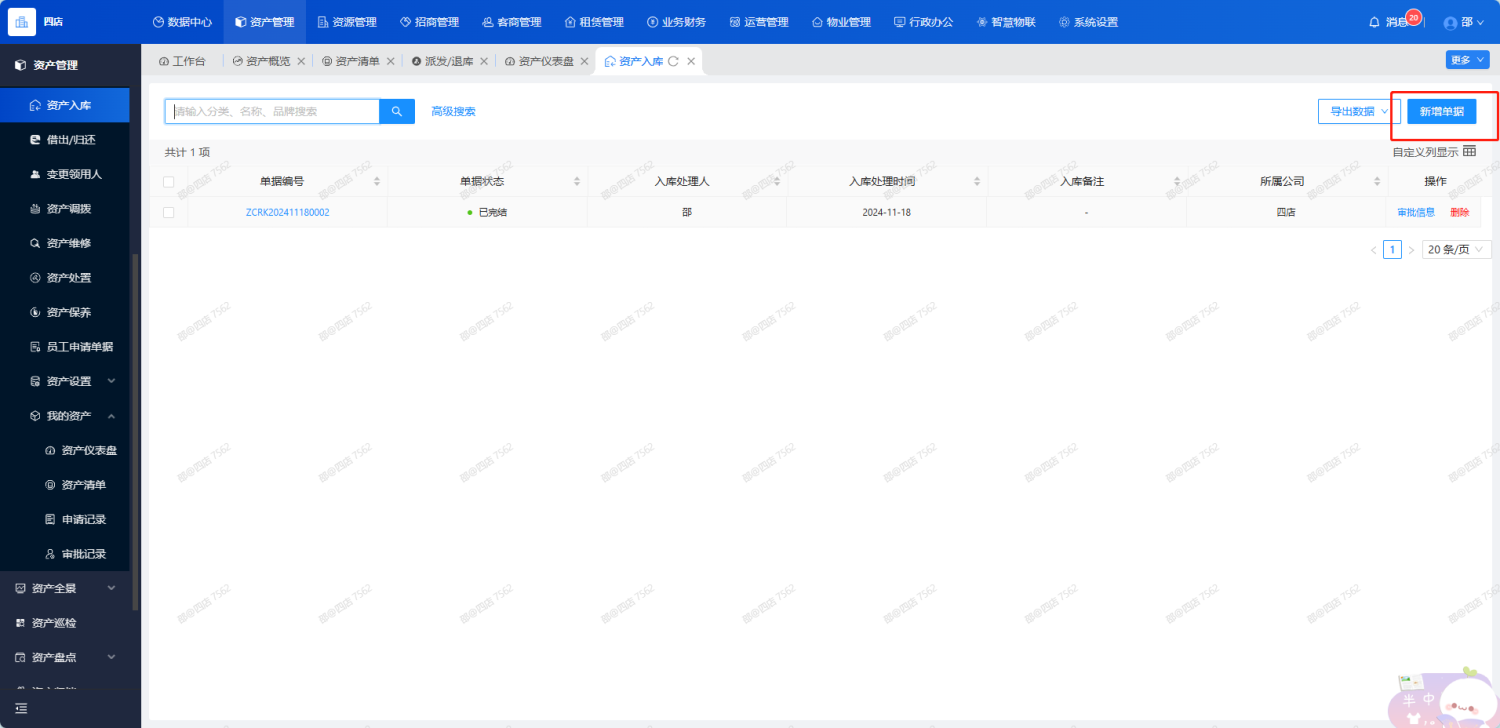Select 员工申请单据 in sidebar
This screenshot has height=728, width=1500.
coord(65,347)
